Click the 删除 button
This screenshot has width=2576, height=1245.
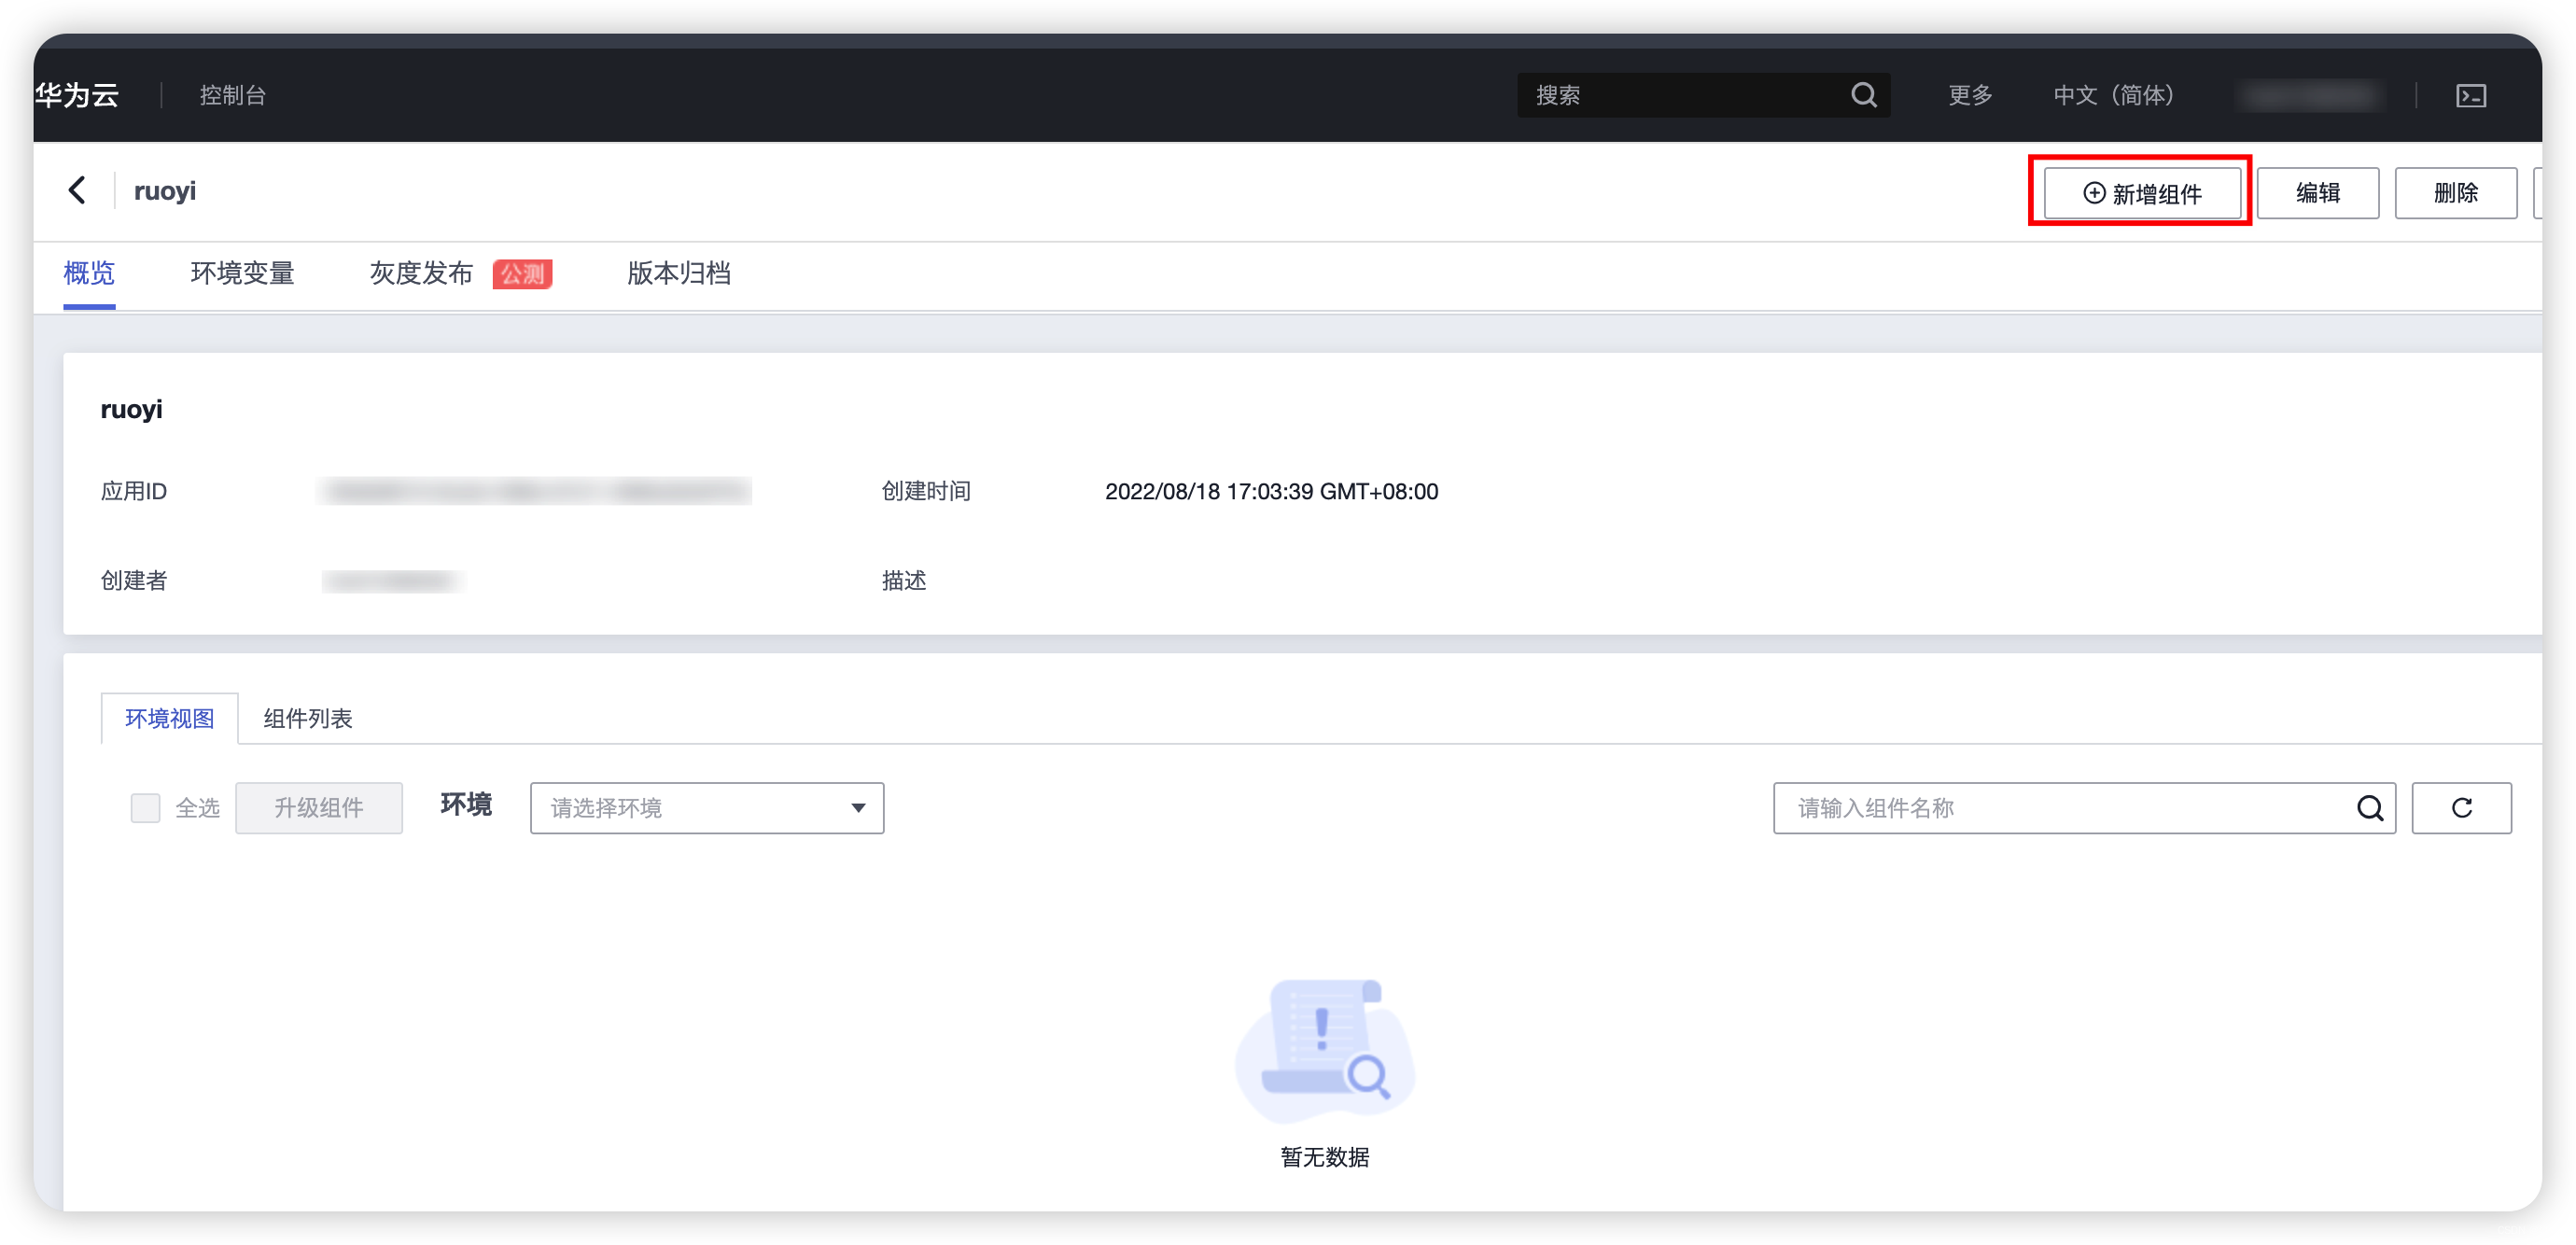[x=2455, y=193]
